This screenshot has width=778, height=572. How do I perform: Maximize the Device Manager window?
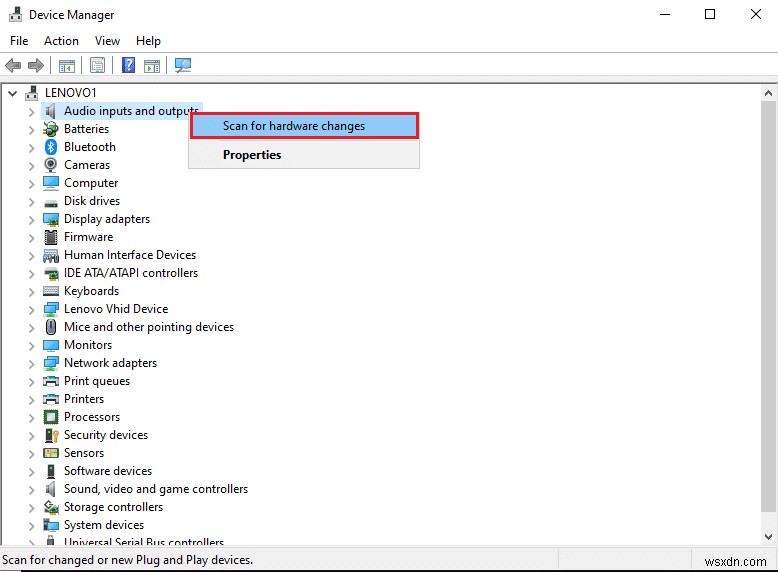710,14
